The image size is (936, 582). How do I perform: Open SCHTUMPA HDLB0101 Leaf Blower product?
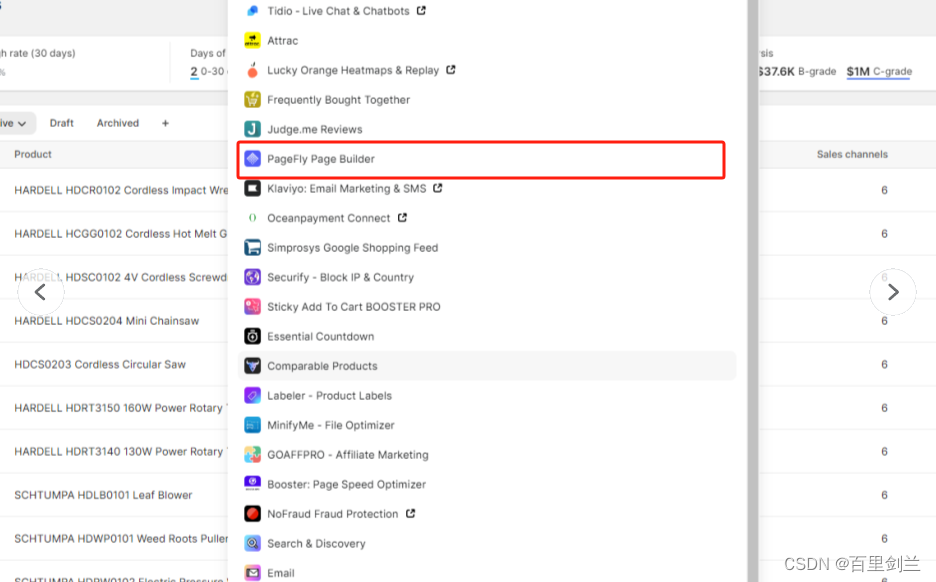(103, 495)
